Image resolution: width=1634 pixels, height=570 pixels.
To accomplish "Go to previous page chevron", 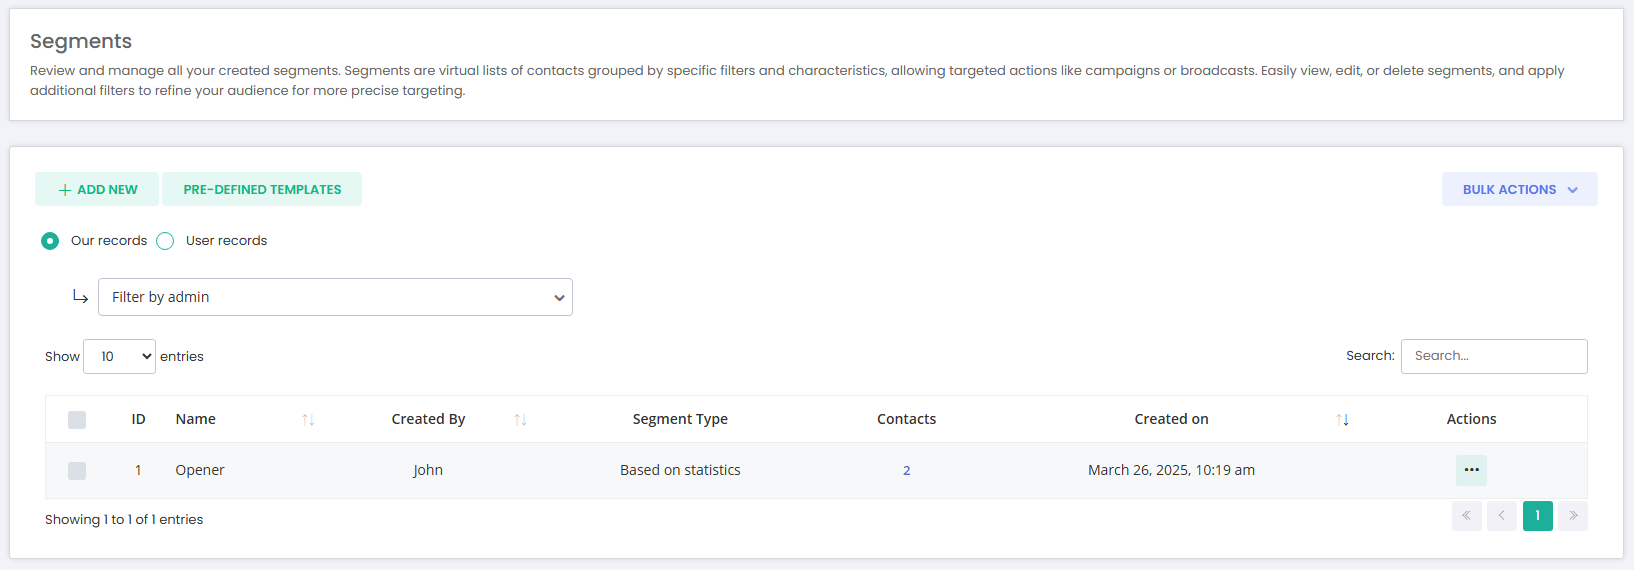I will [x=1502, y=516].
